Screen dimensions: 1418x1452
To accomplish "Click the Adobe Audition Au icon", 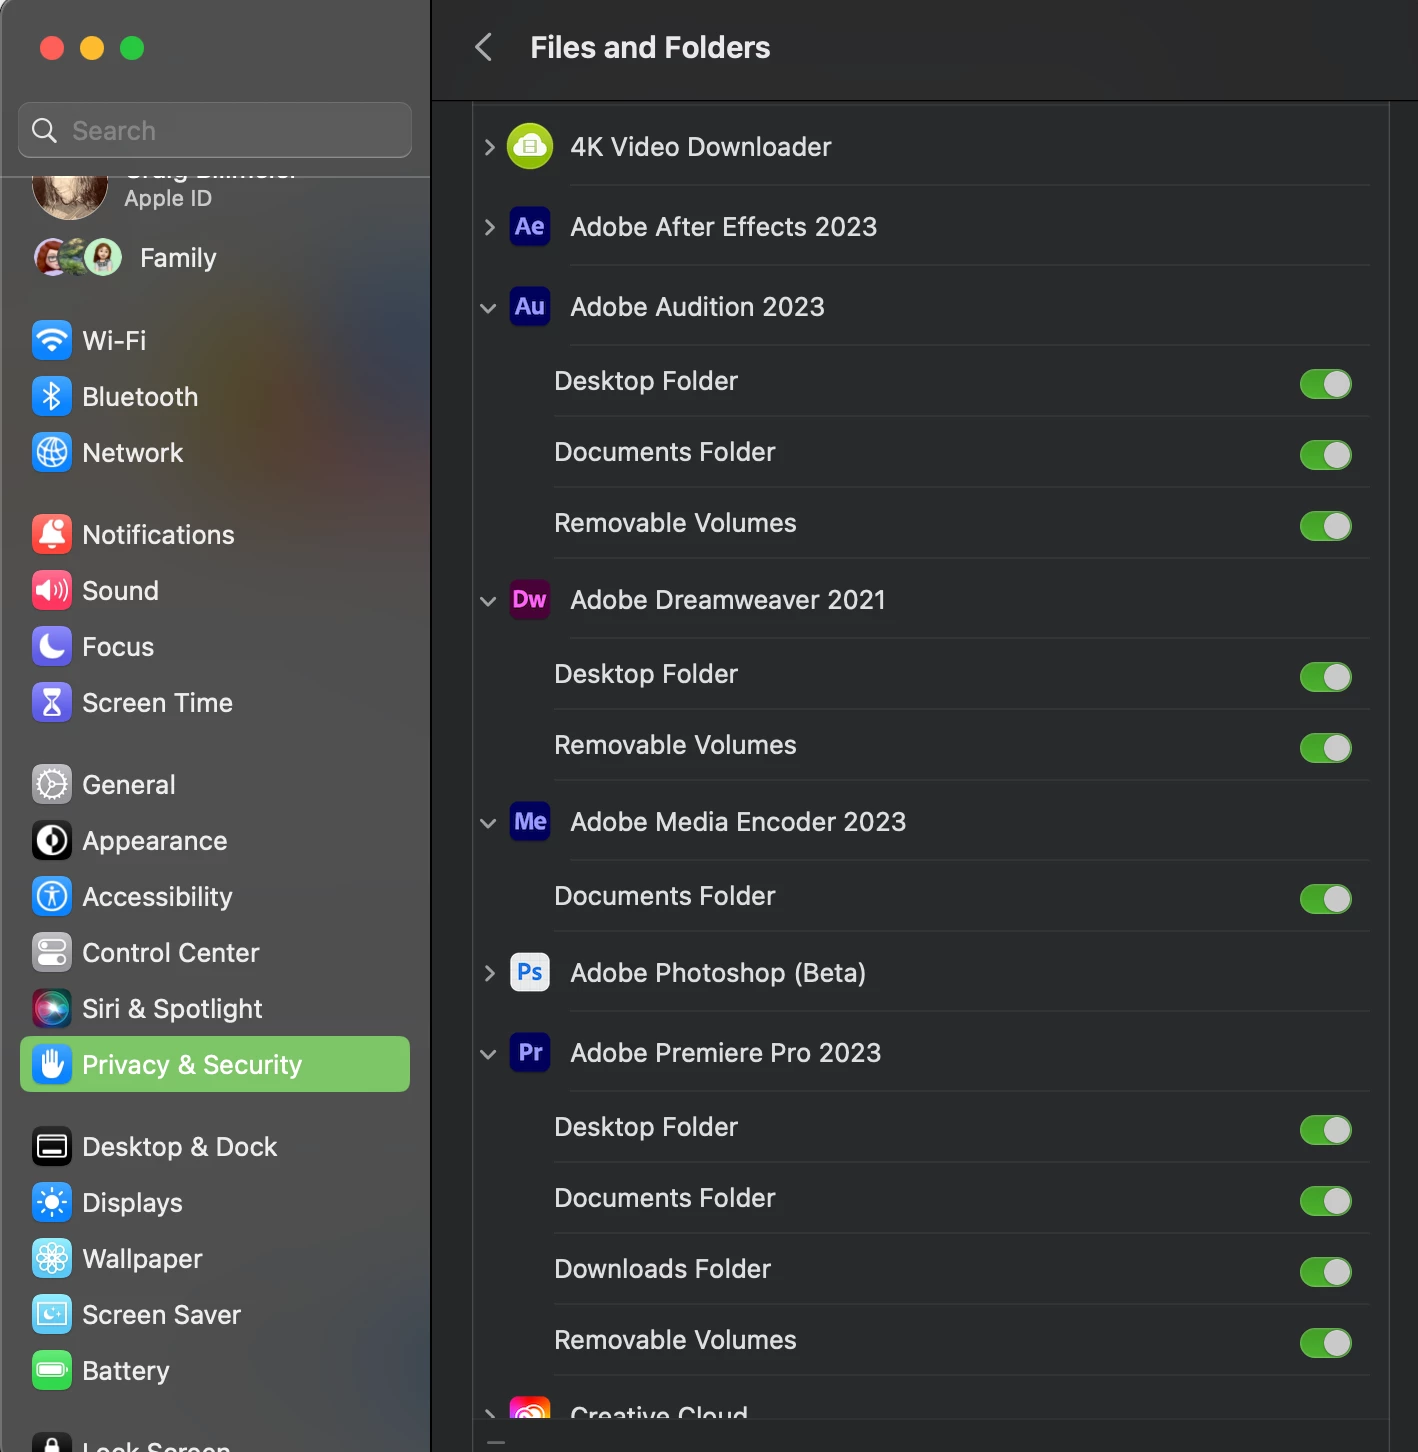I will tap(530, 306).
